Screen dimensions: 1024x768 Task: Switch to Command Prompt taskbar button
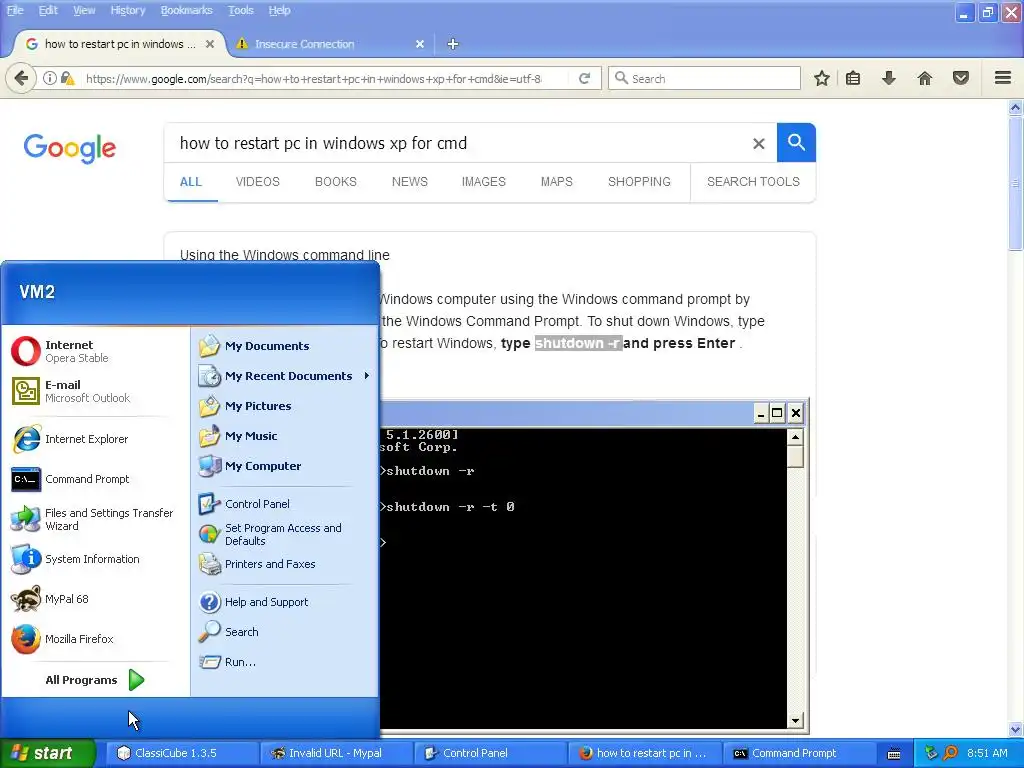(798, 753)
